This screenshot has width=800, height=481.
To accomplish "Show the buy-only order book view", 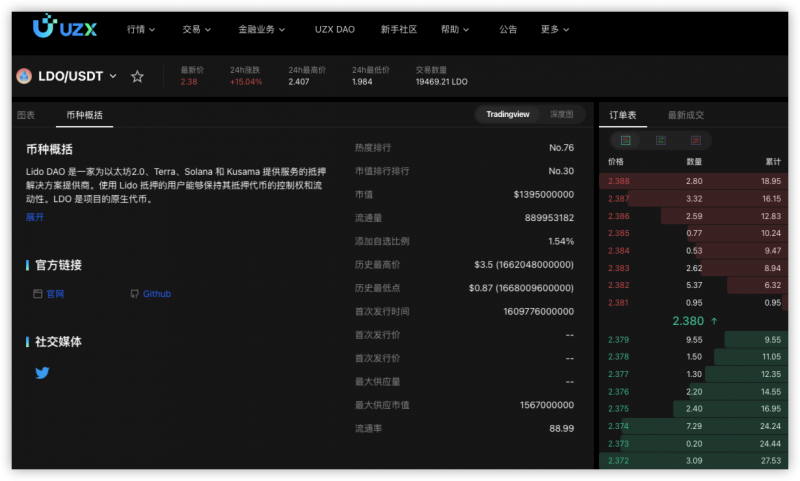I will tap(660, 140).
